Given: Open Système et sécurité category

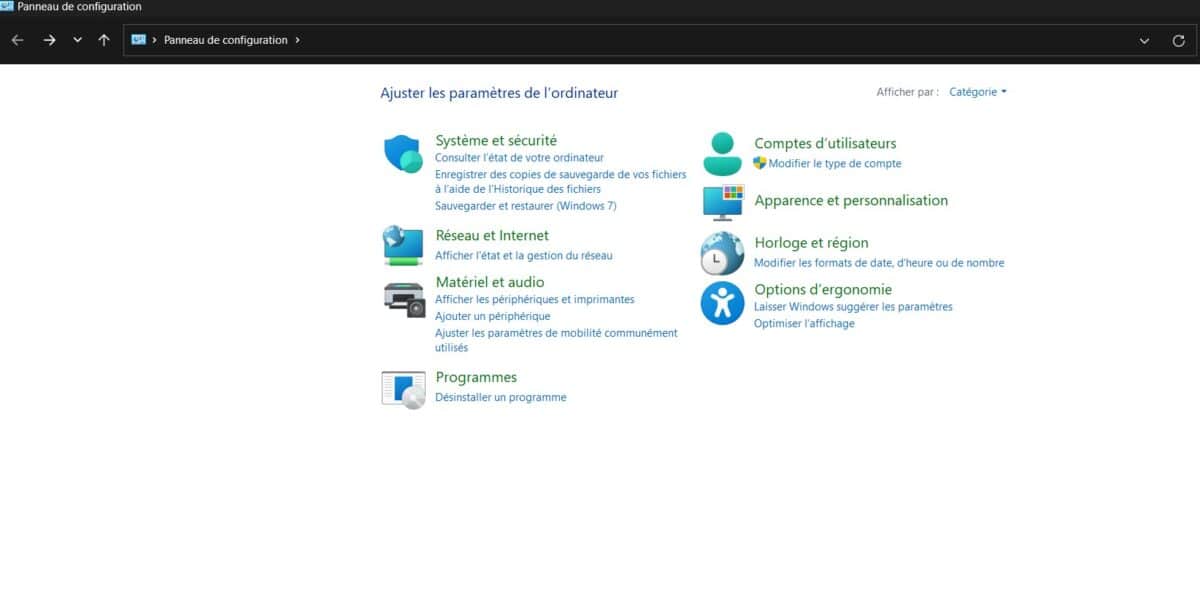Looking at the screenshot, I should 496,141.
